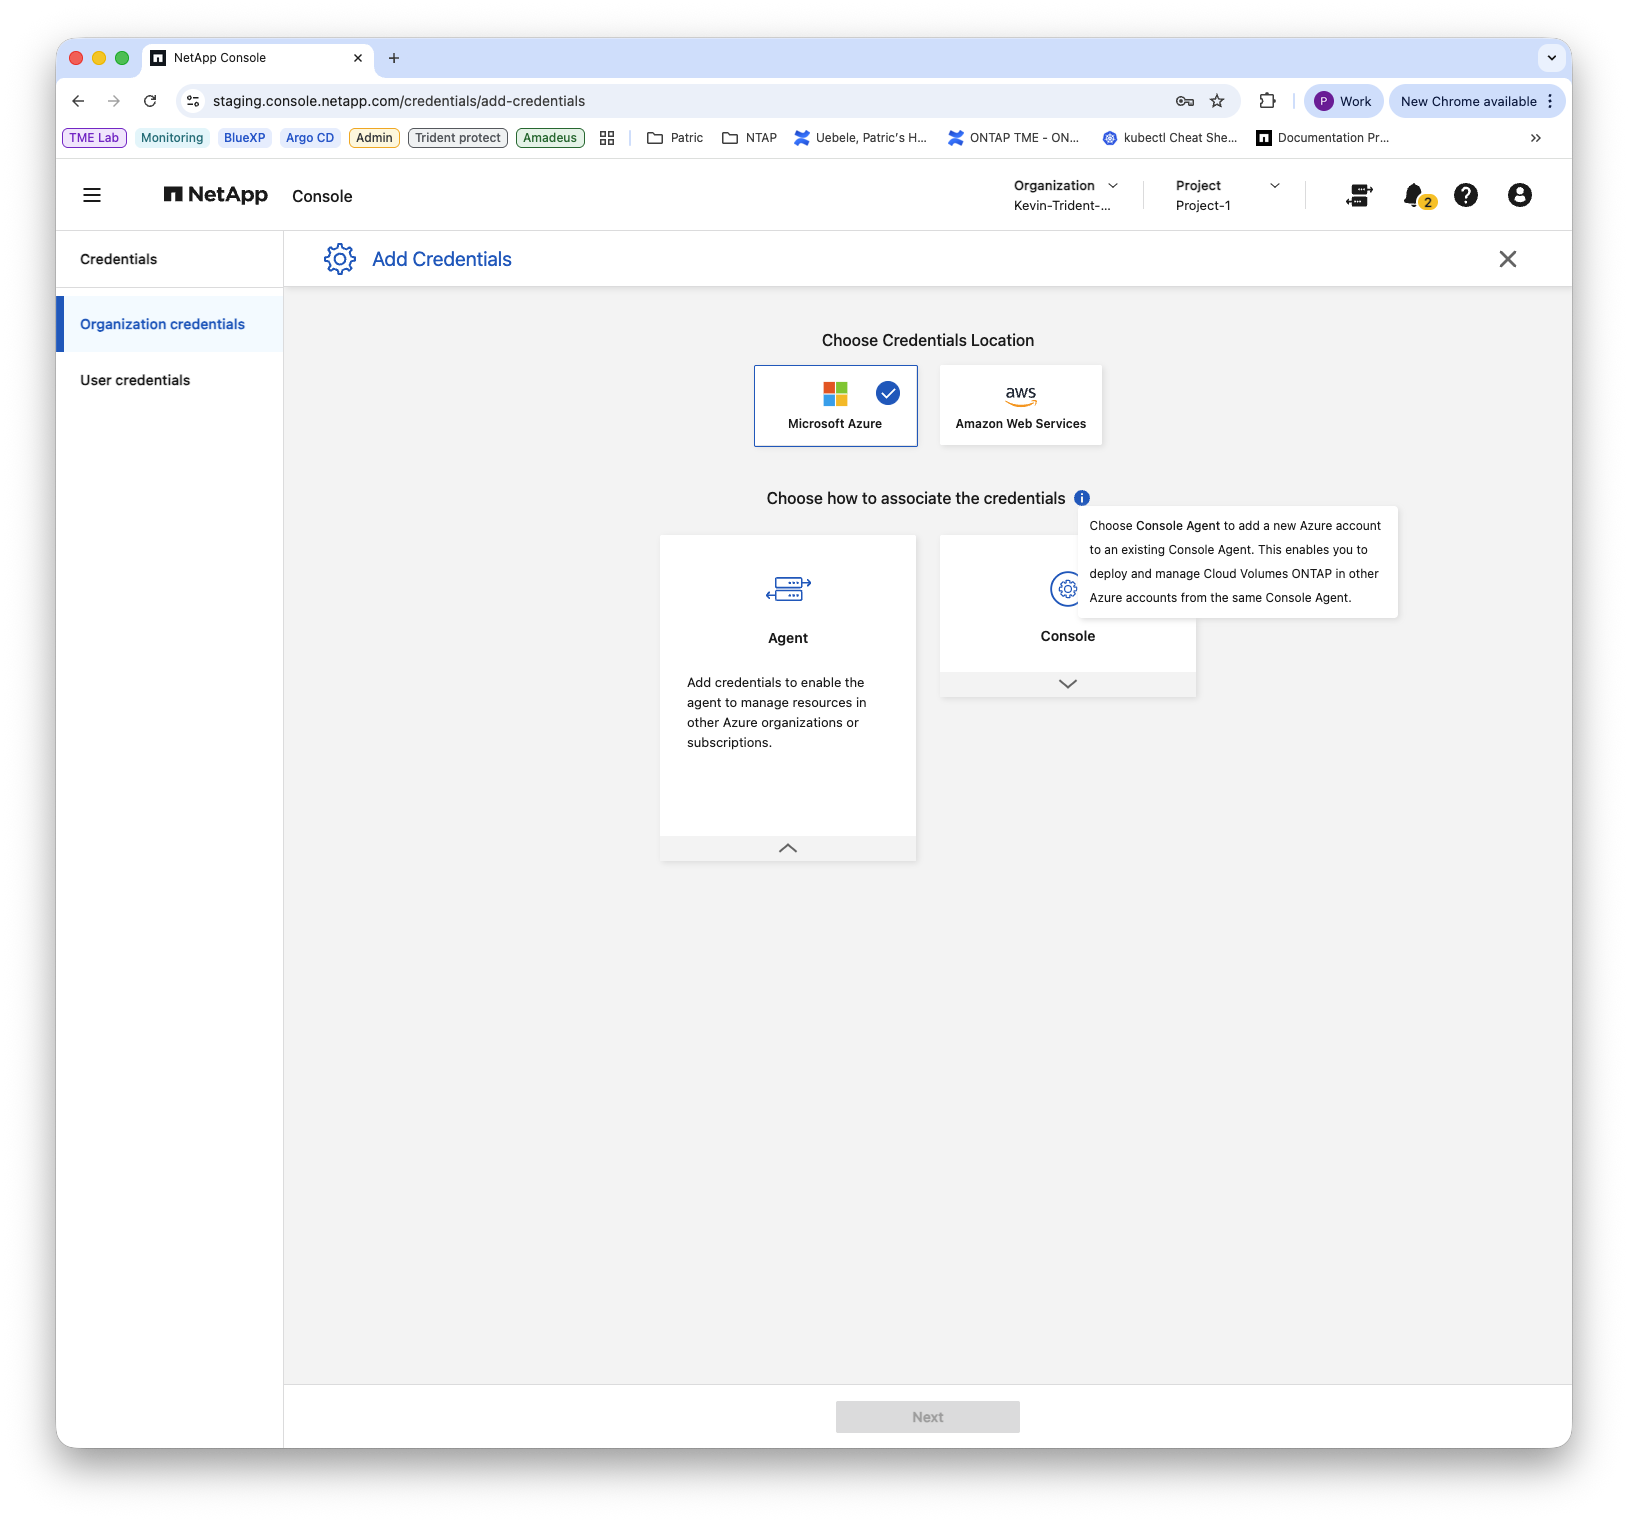The image size is (1628, 1522).
Task: Open the Trident protect bookmark
Action: click(458, 138)
